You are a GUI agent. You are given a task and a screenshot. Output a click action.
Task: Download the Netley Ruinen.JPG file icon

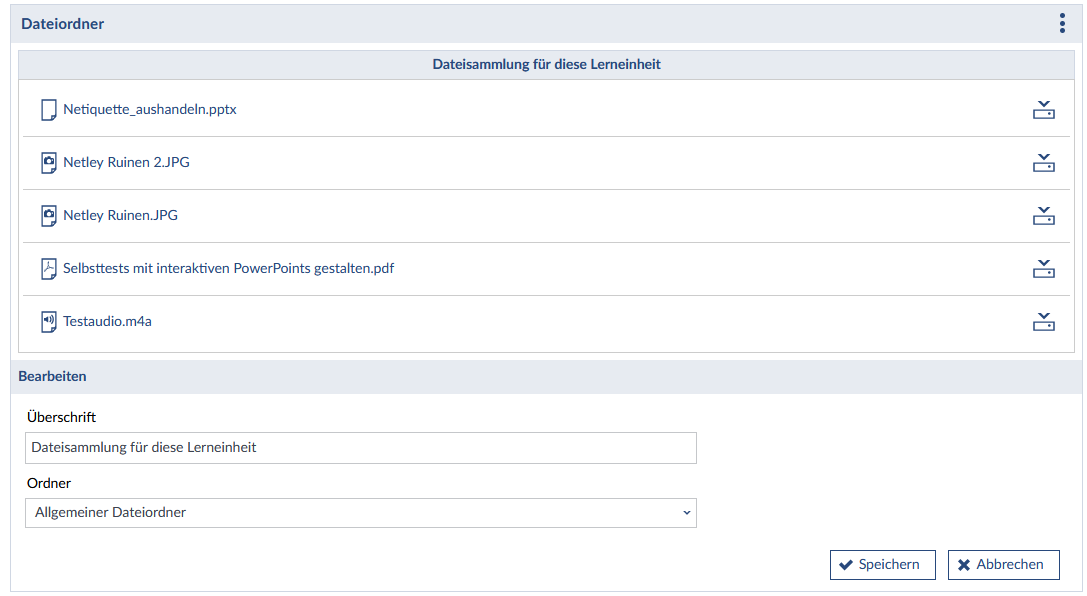[1043, 216]
